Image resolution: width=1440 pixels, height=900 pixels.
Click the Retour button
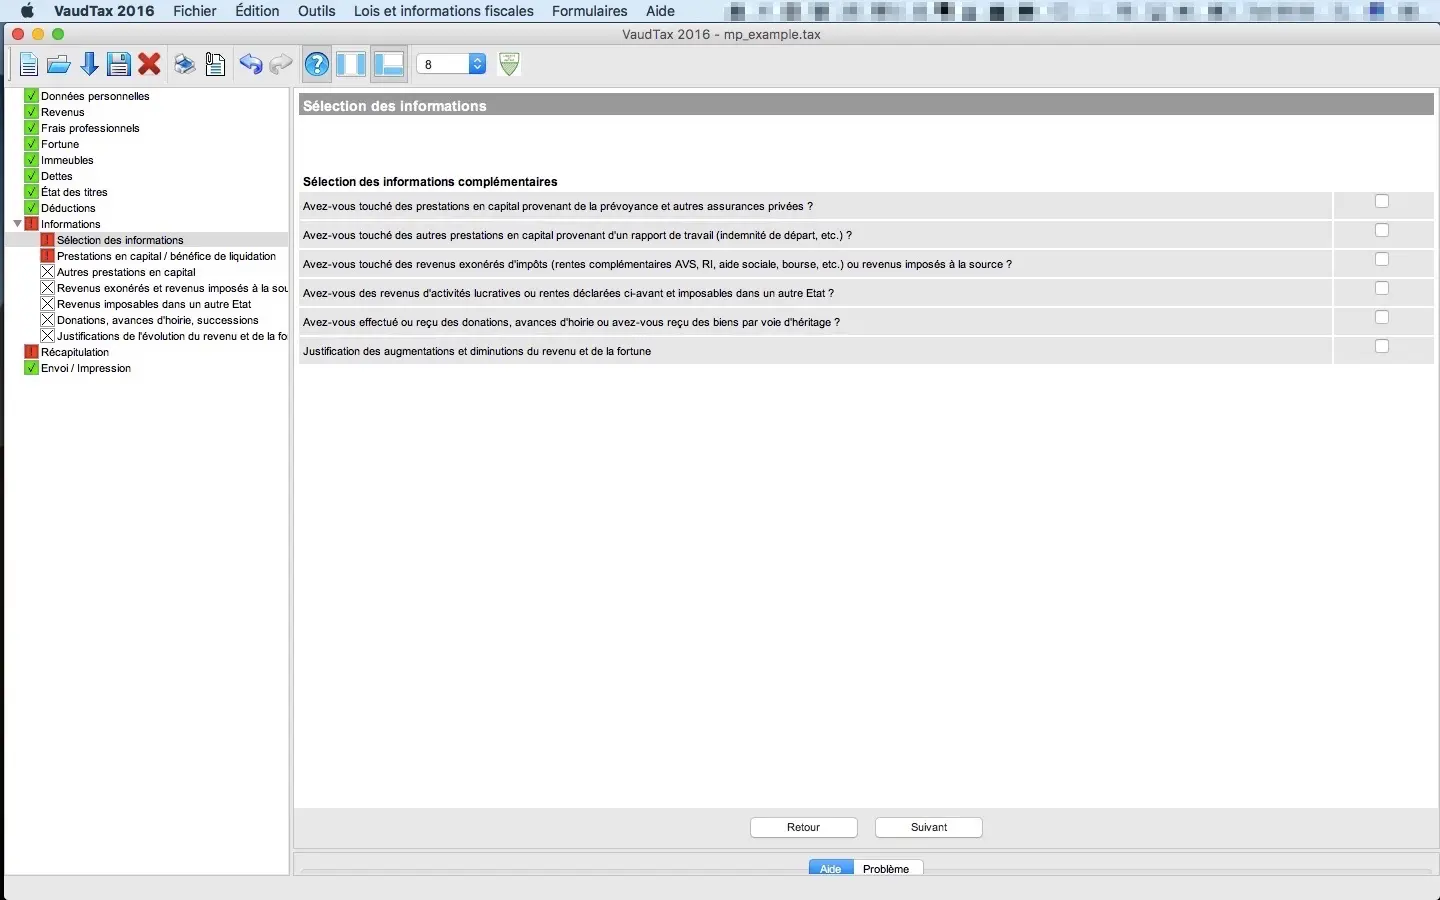[804, 828]
